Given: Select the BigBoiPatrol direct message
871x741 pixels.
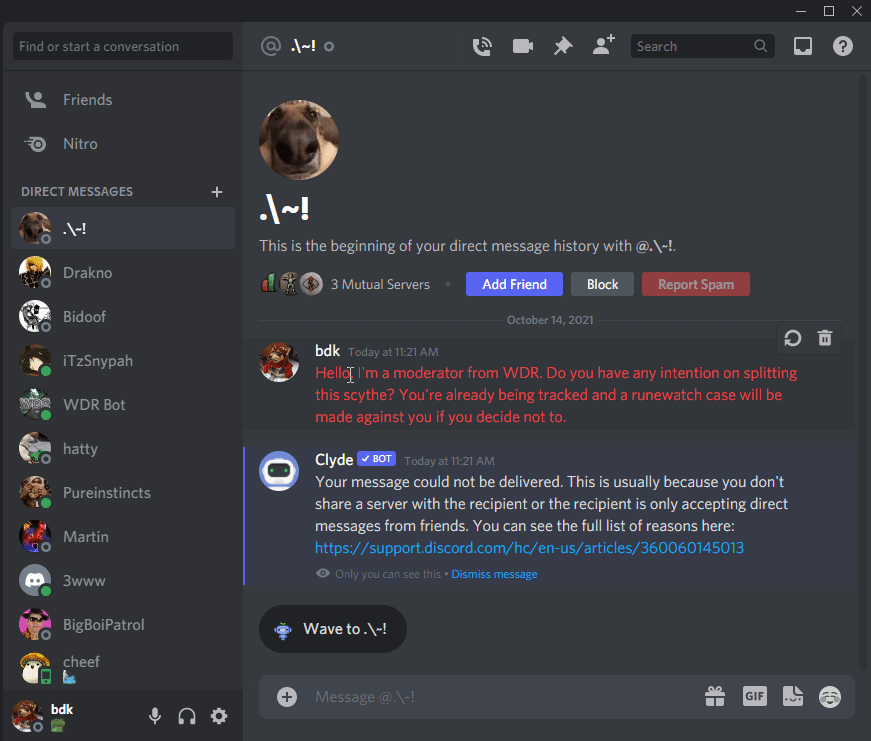Looking at the screenshot, I should [123, 624].
